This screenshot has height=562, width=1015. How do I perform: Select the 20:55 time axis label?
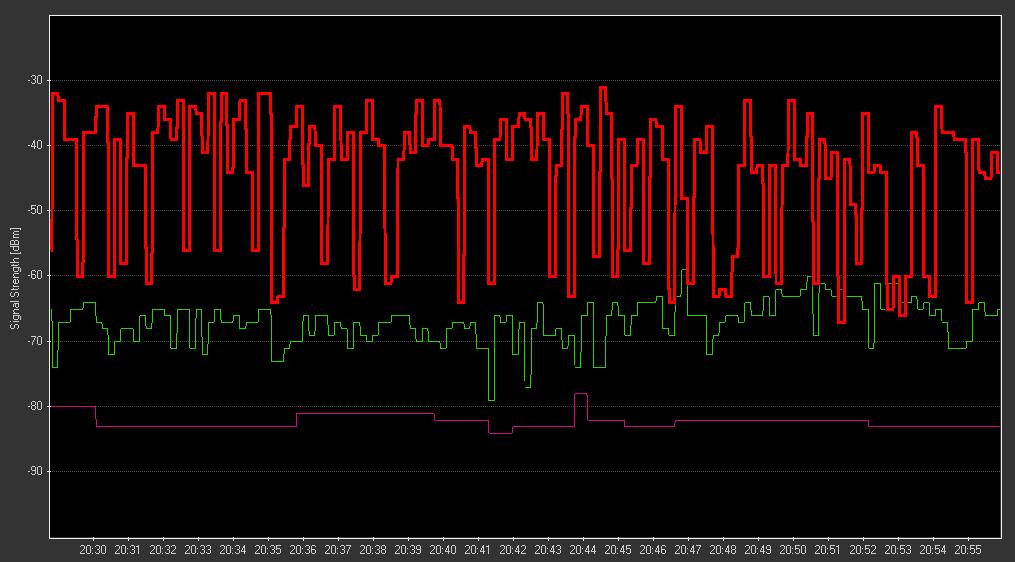tap(968, 550)
